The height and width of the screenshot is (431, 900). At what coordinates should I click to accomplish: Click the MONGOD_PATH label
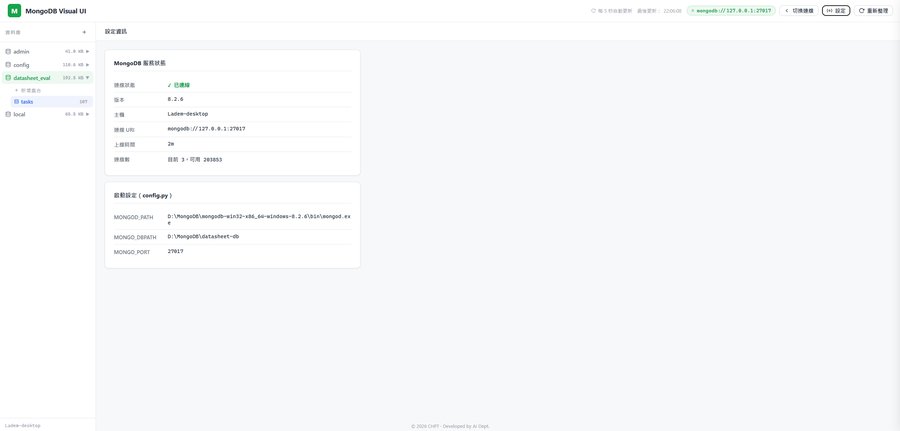point(134,218)
